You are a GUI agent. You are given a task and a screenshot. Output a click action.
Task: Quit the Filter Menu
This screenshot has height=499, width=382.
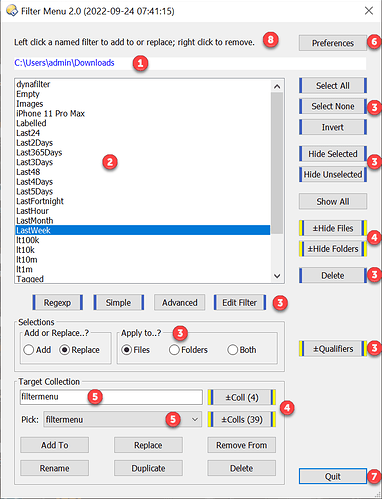pos(333,476)
